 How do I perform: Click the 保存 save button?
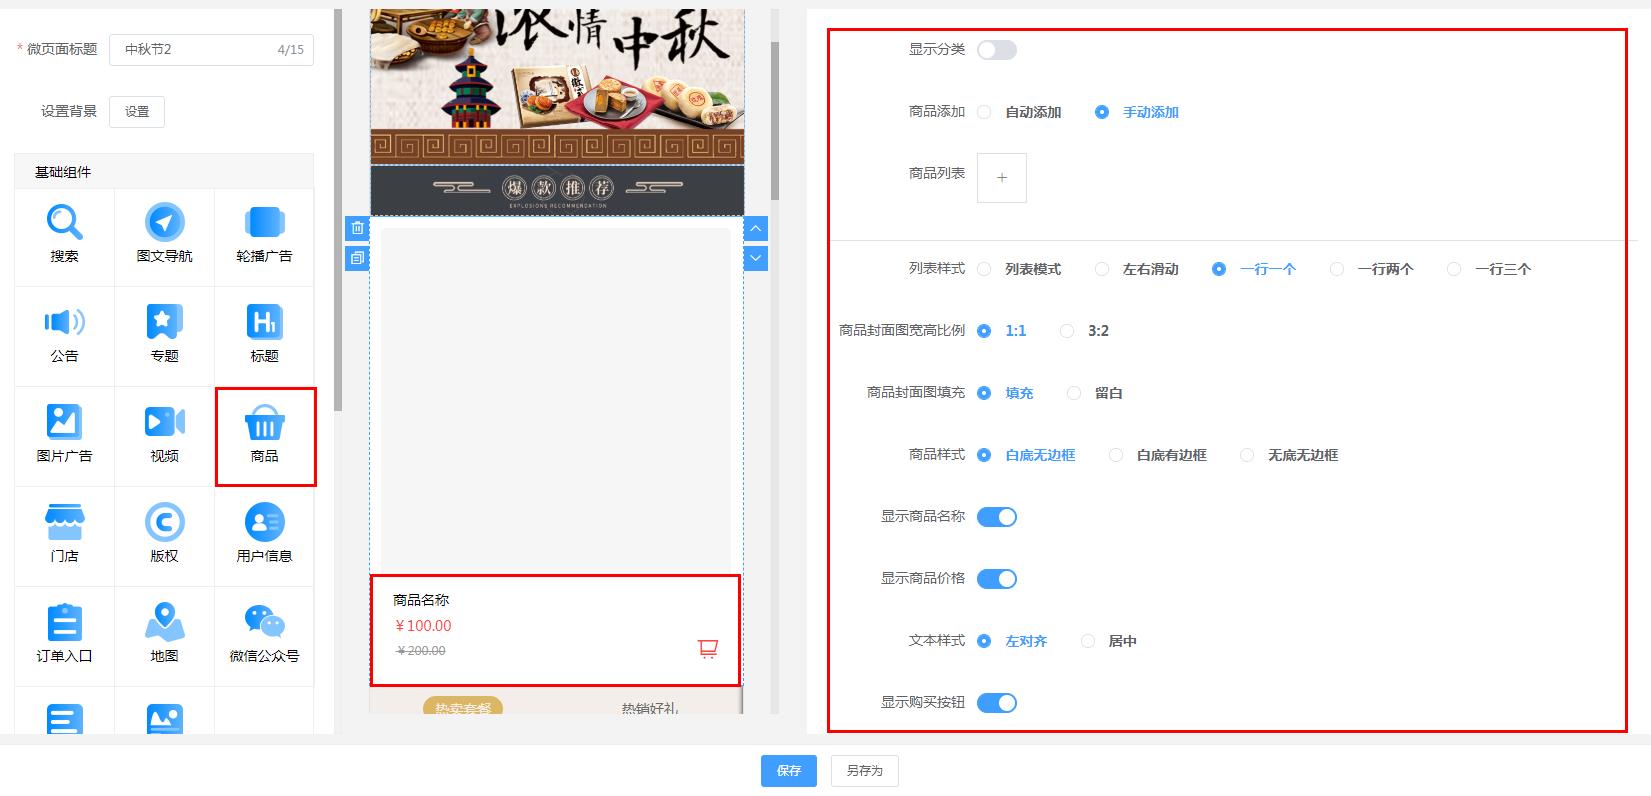tap(789, 771)
